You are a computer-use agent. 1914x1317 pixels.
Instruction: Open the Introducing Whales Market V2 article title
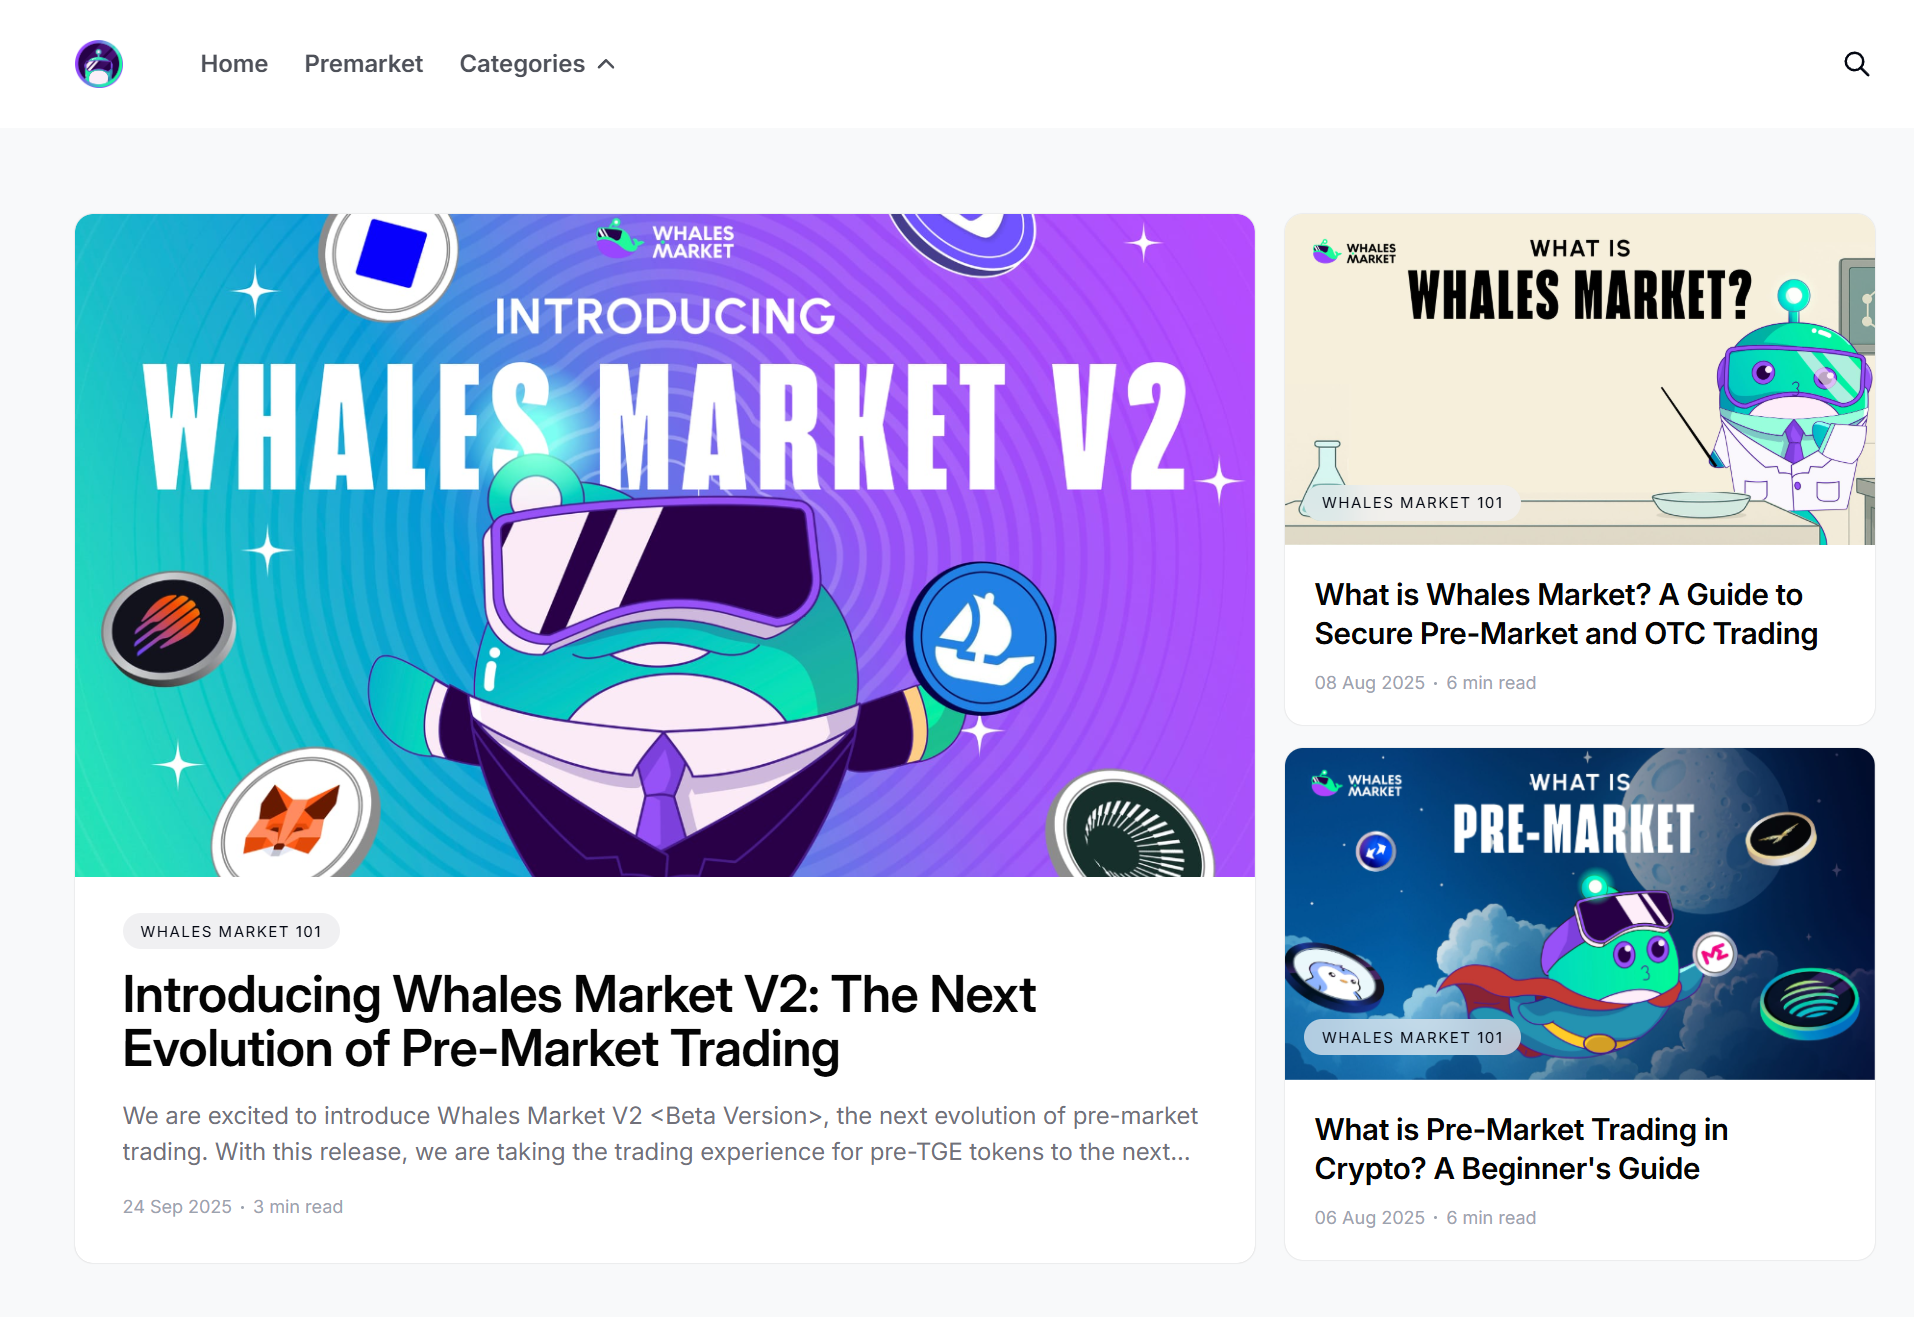point(579,1021)
